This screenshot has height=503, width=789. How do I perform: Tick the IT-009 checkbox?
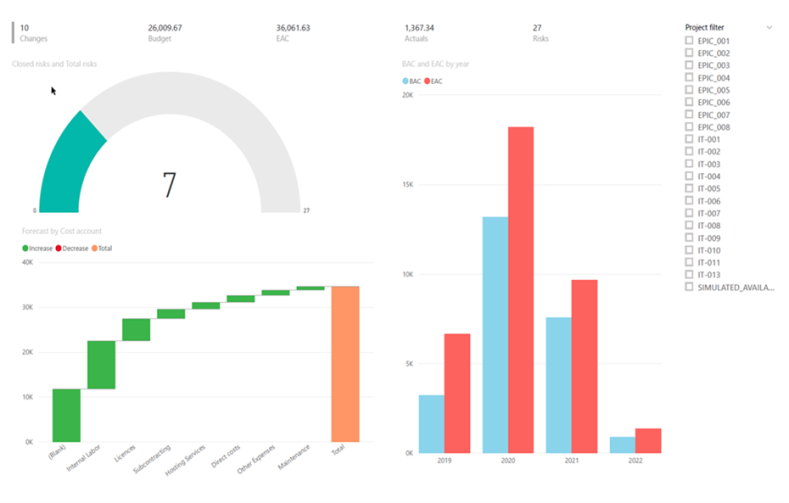689,238
